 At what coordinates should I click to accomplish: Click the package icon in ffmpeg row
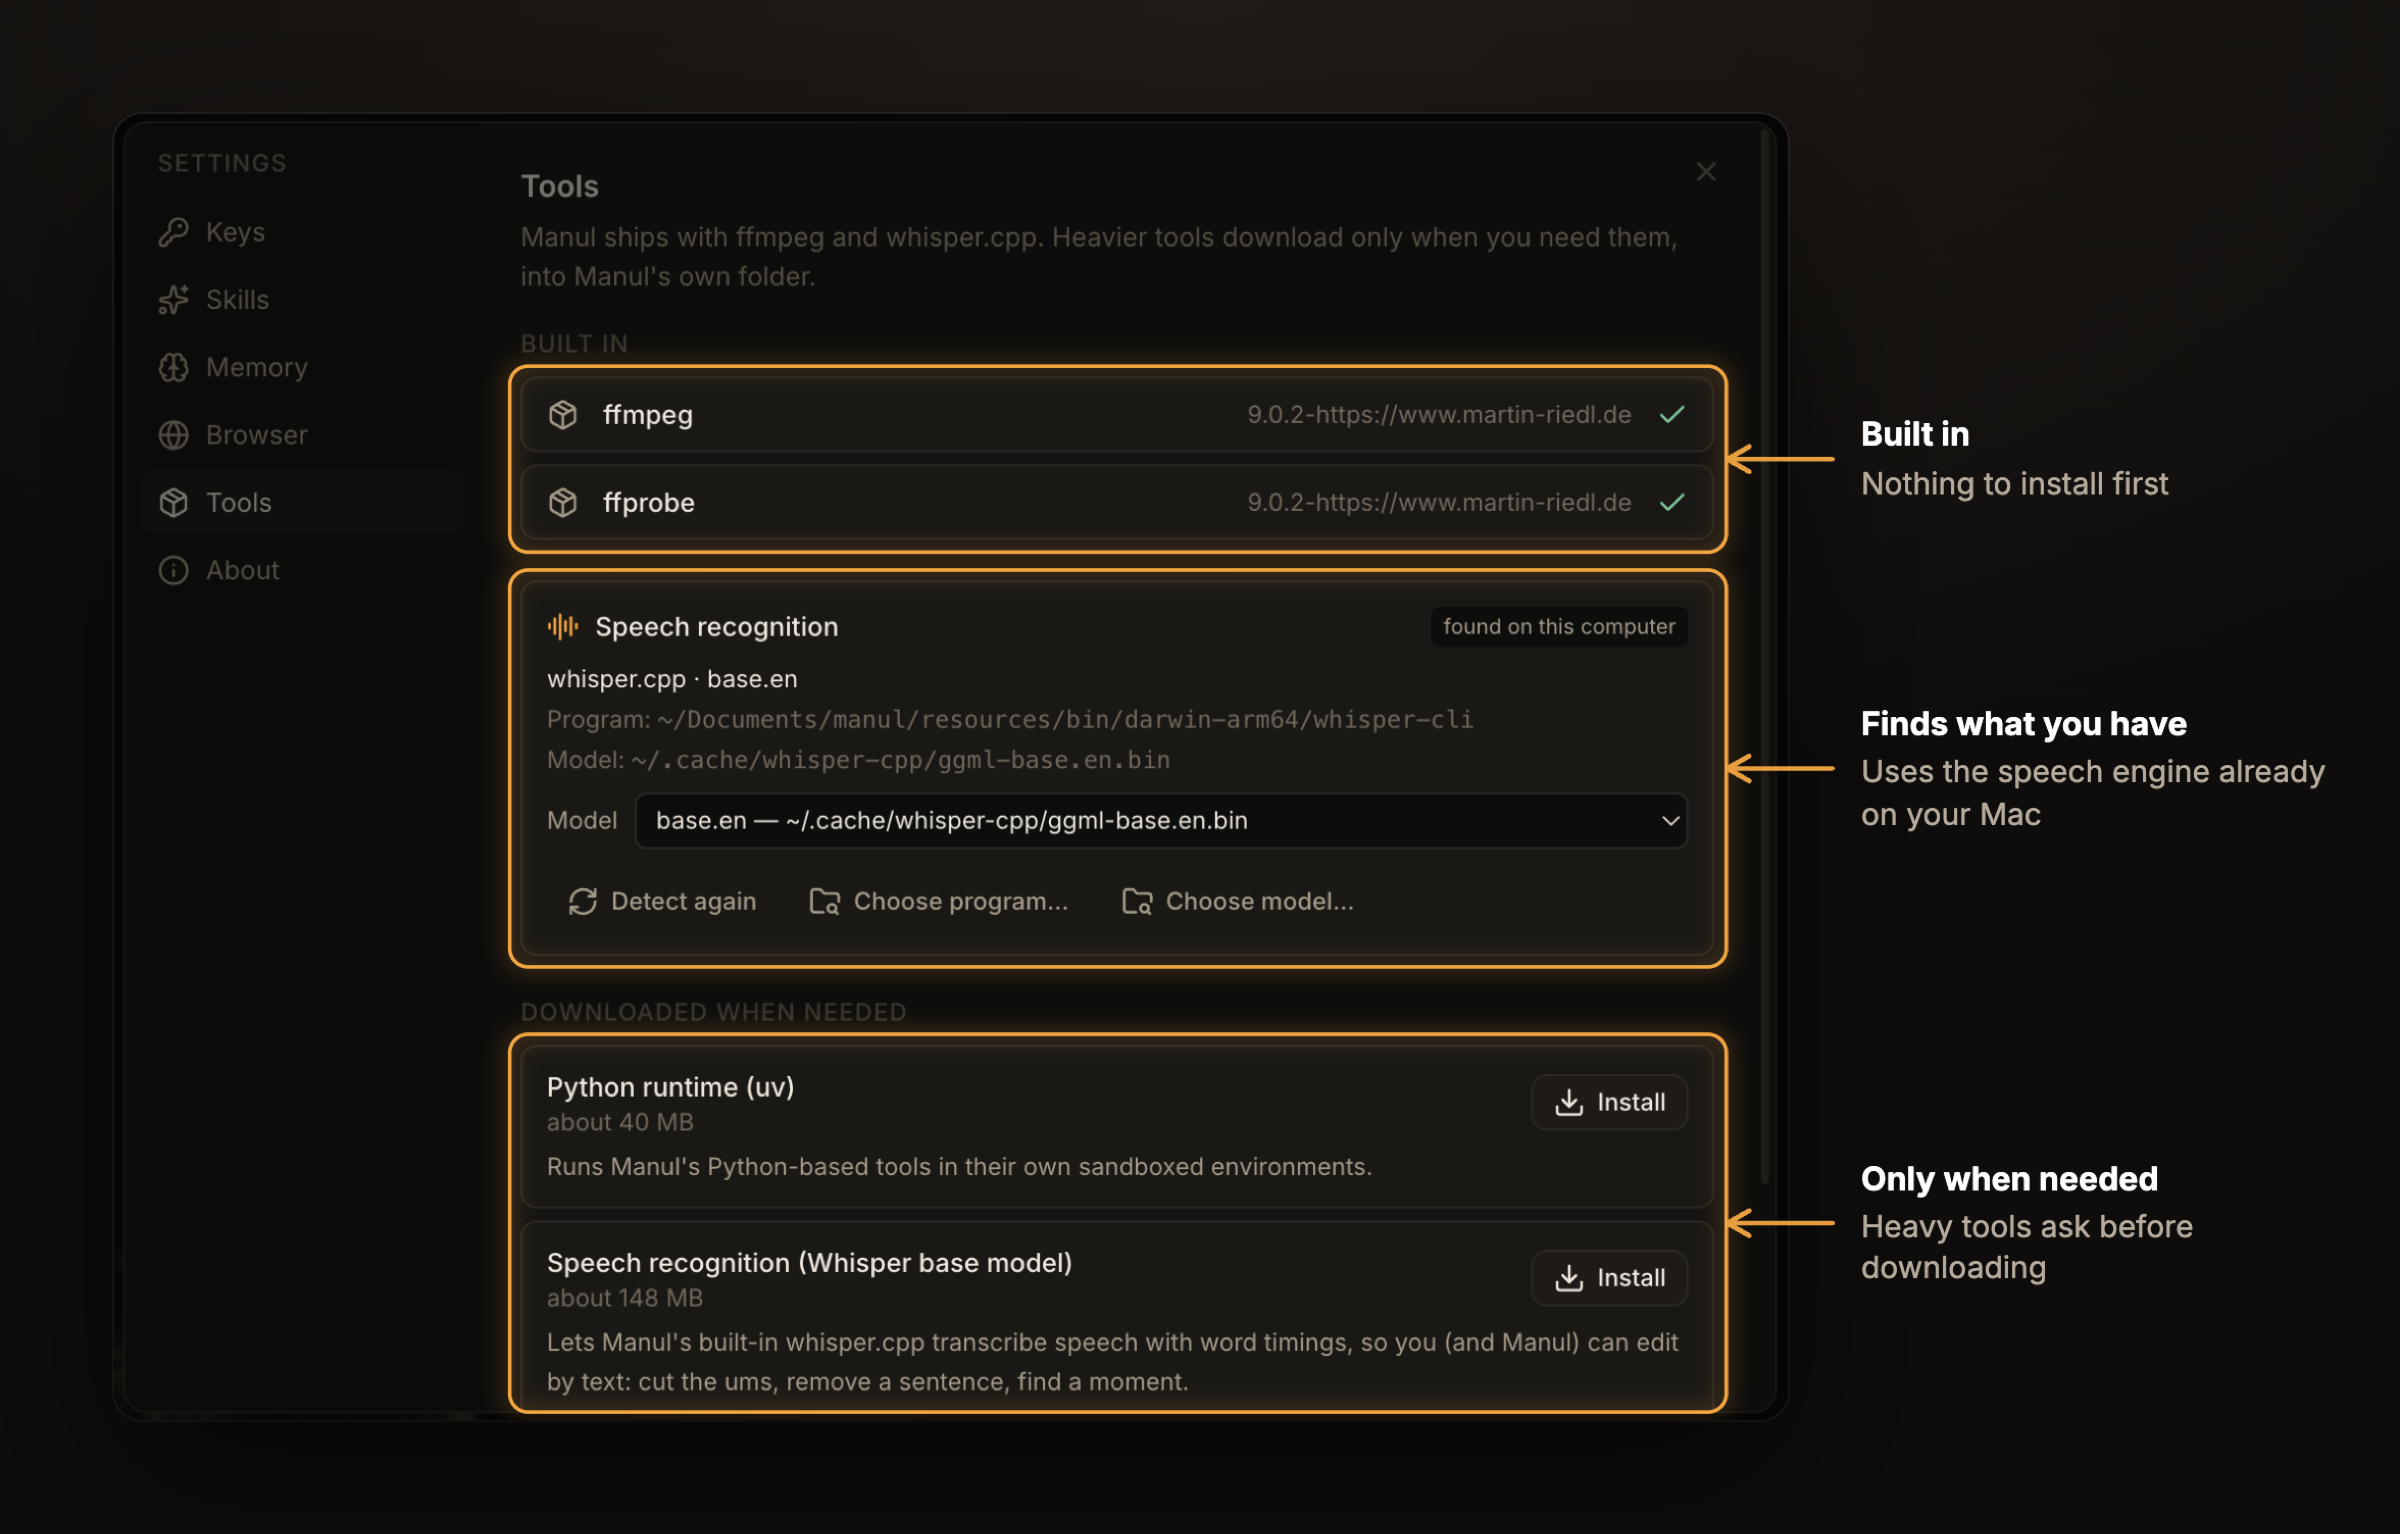tap(563, 414)
